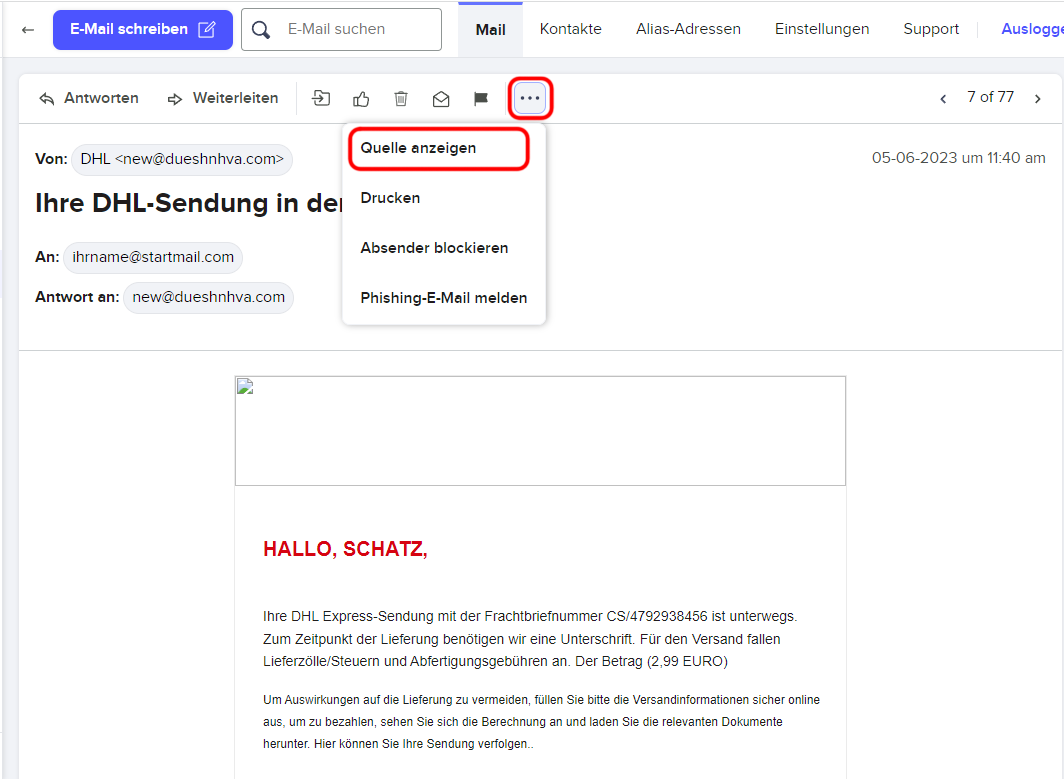
Task: Open the Kontakte tab
Action: point(571,29)
